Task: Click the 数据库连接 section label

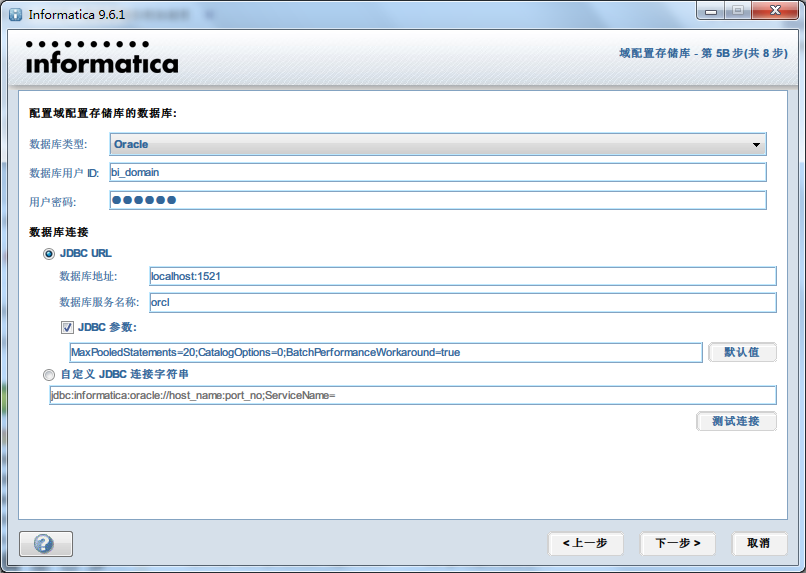Action: tap(59, 232)
